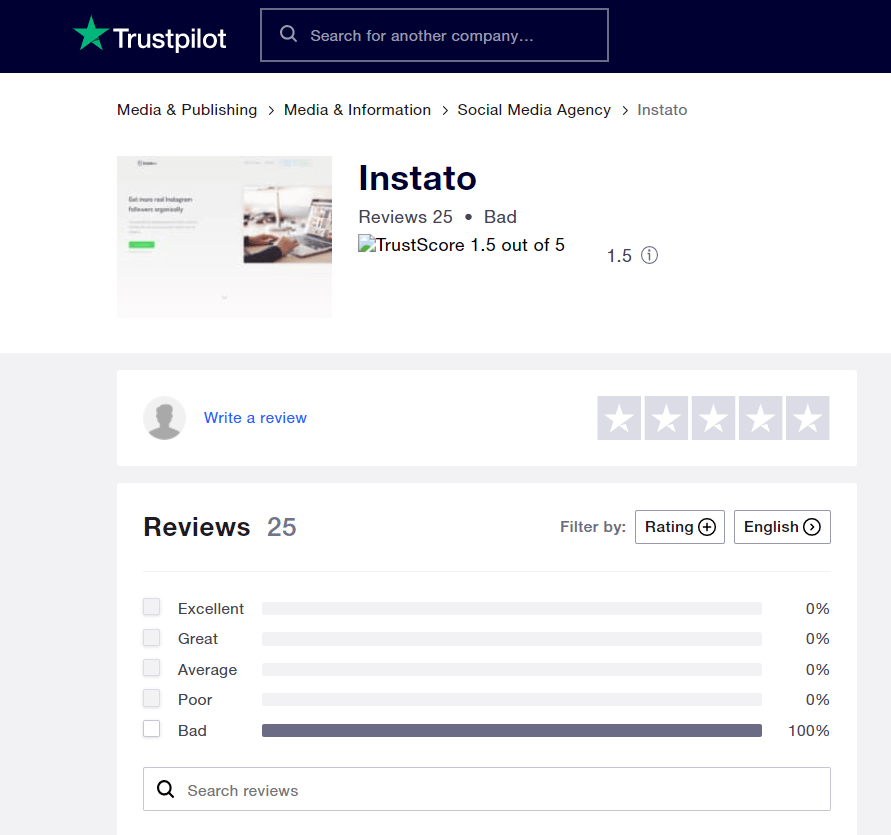Click the Great 0% rating bar
The width and height of the screenshot is (891, 835).
click(511, 639)
